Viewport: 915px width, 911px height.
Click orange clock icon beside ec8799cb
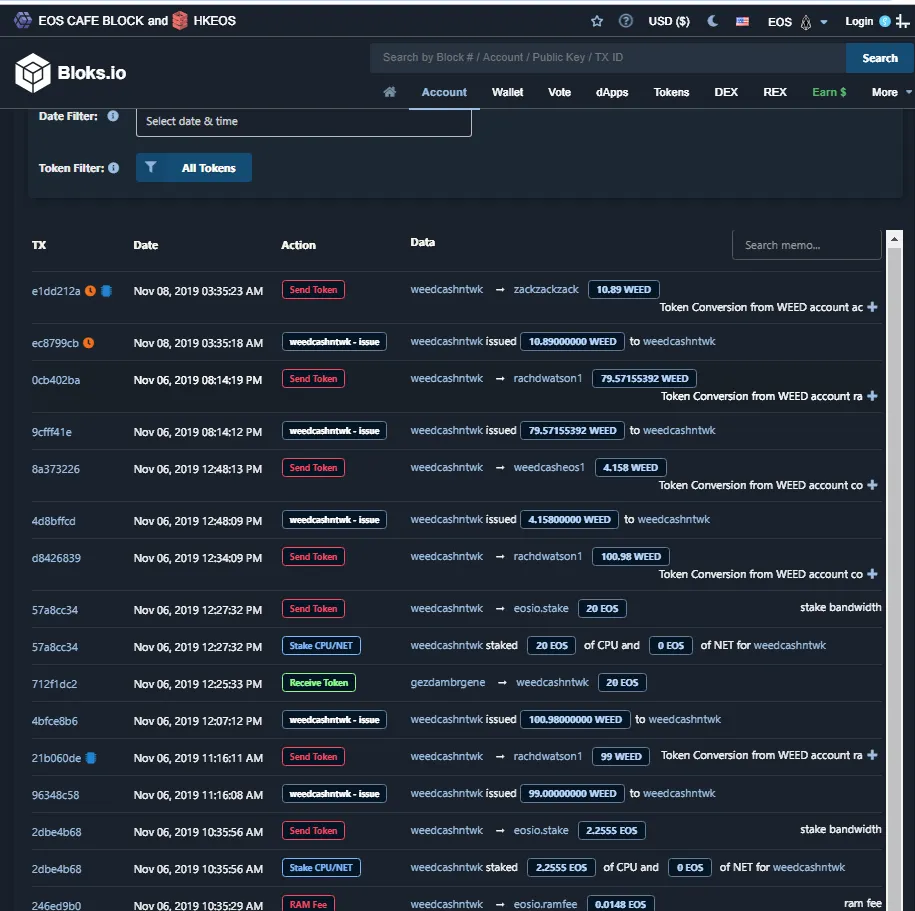88,343
